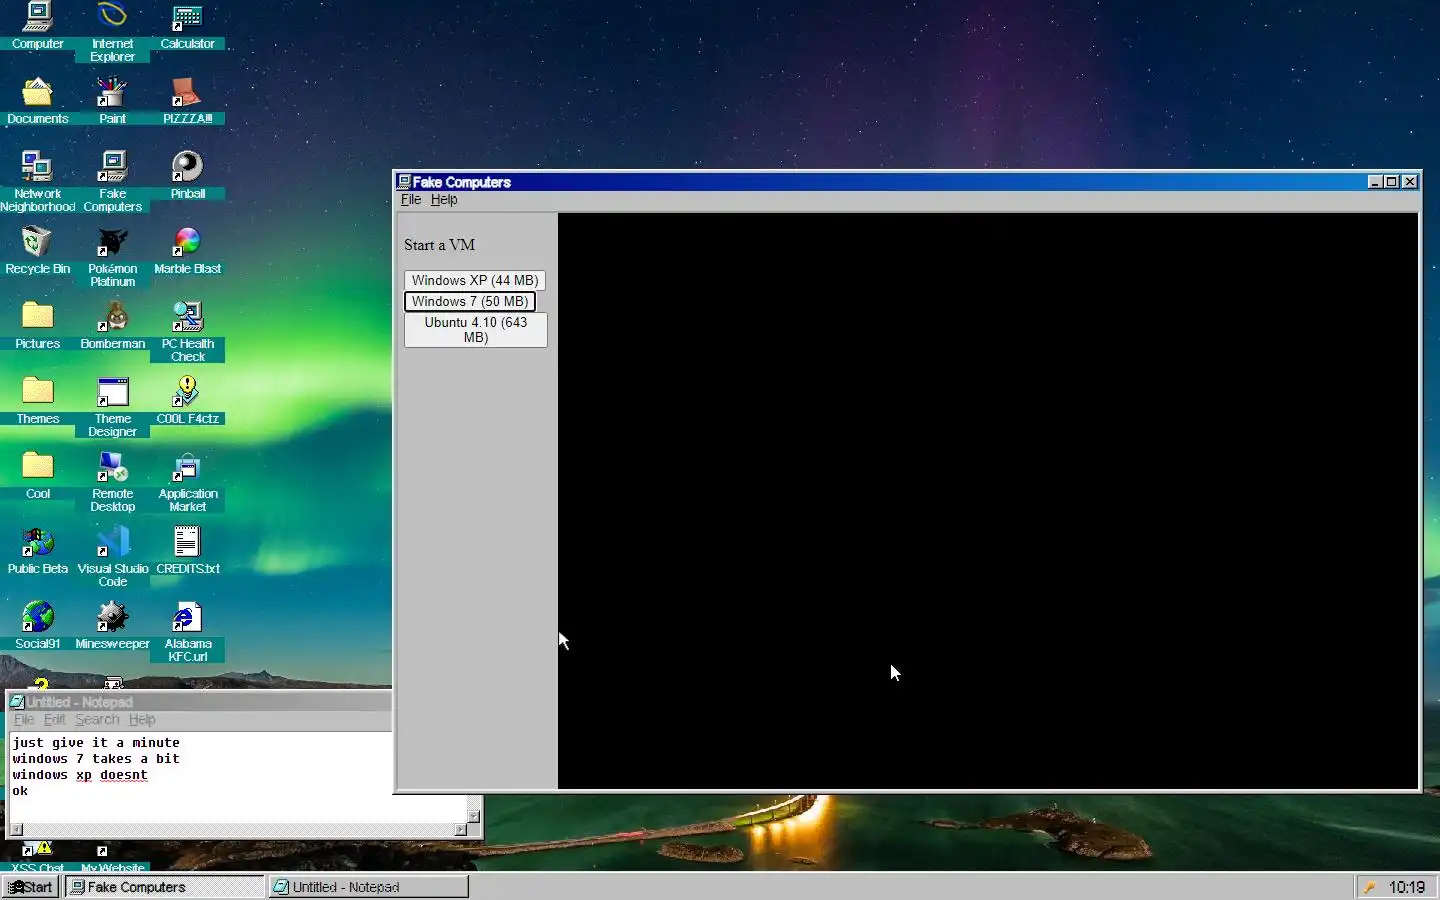Open Alabama KFC.url shortcut
The image size is (1440, 900).
point(187,631)
